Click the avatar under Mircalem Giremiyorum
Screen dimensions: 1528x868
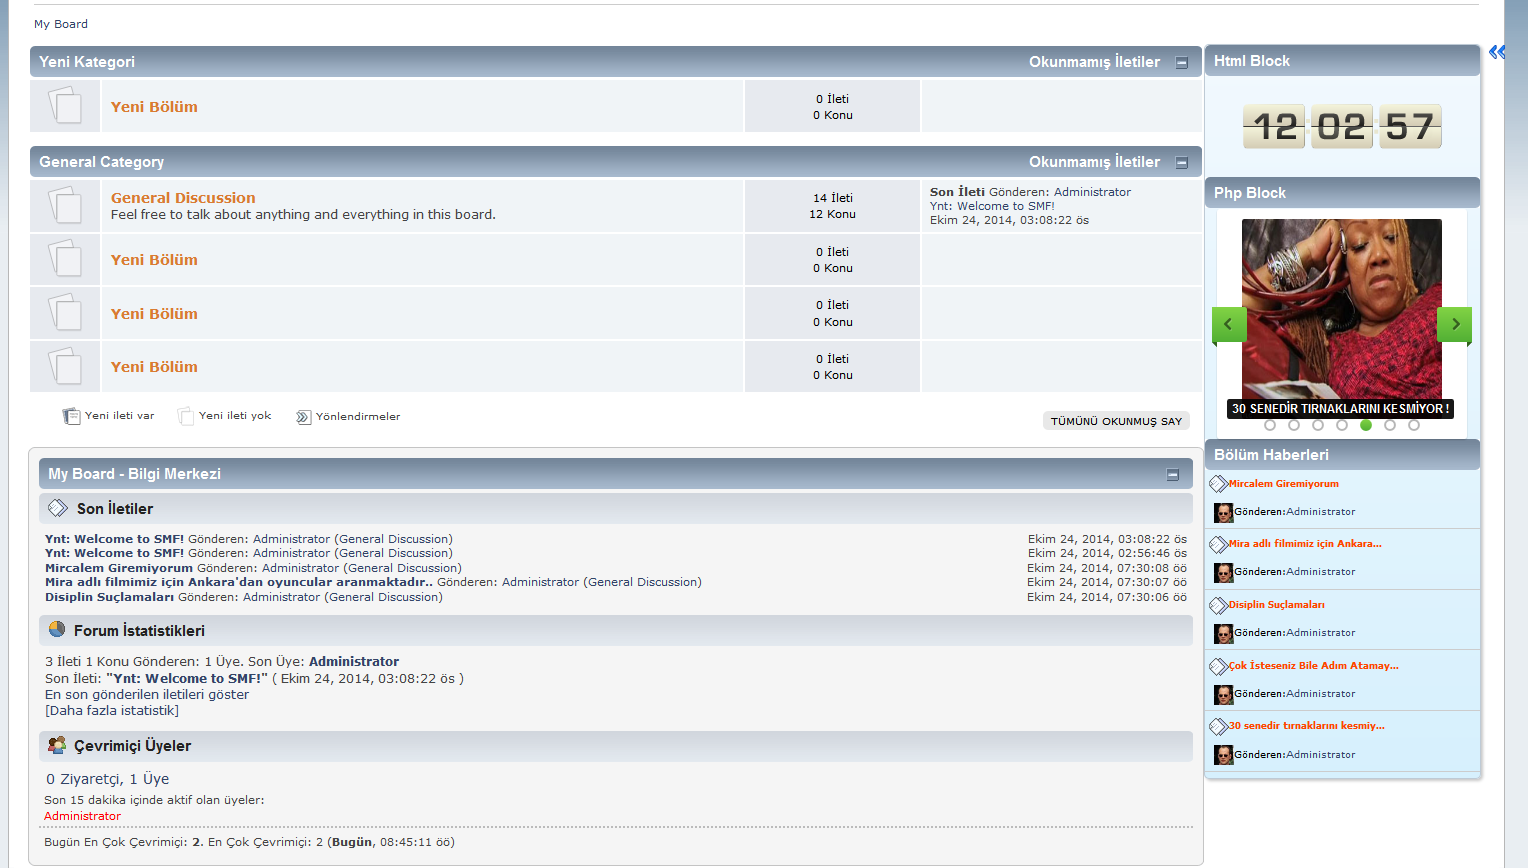[1224, 513]
